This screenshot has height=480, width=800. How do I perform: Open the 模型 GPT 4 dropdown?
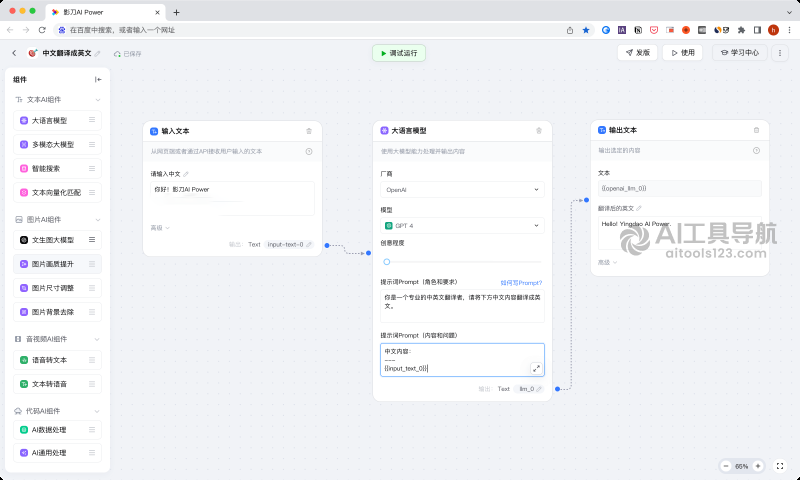coord(462,225)
